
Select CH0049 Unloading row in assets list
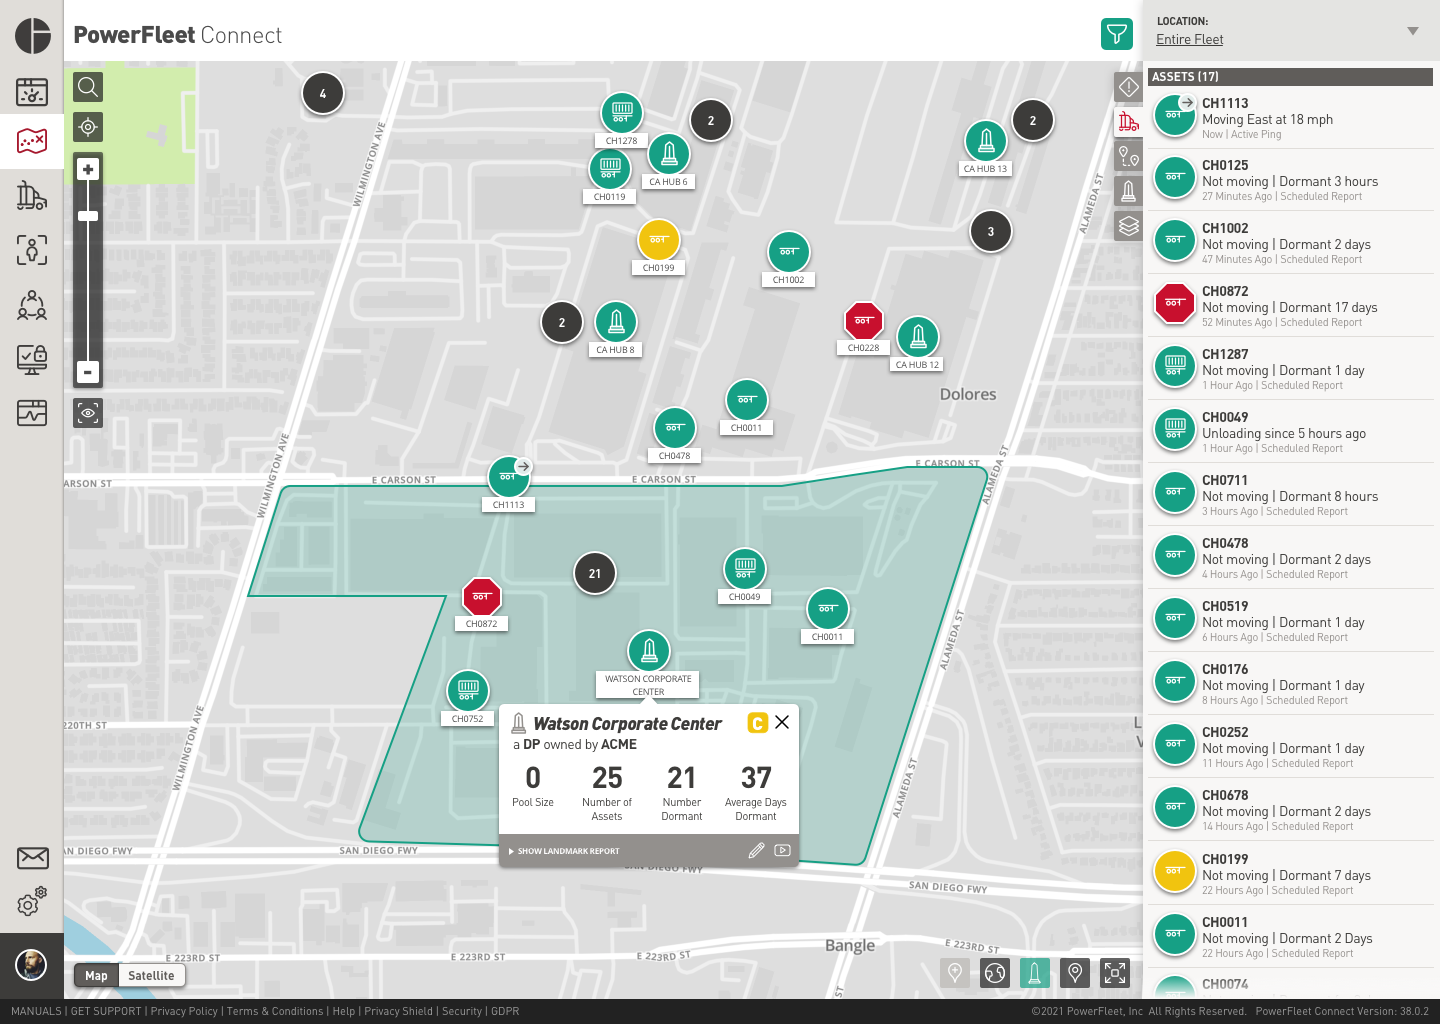[x=1291, y=432]
